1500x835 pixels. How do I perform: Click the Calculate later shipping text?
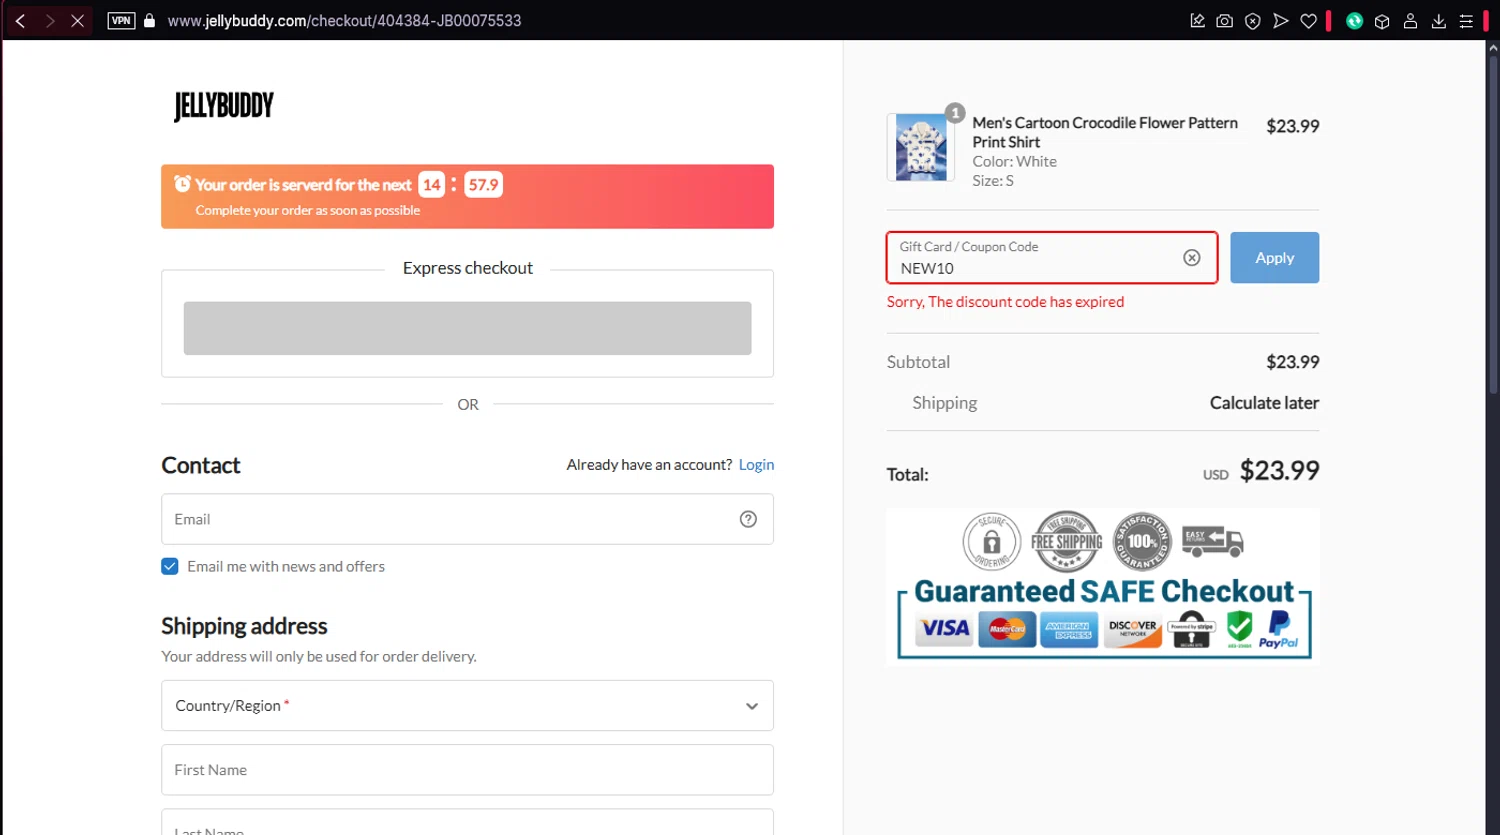[1264, 403]
